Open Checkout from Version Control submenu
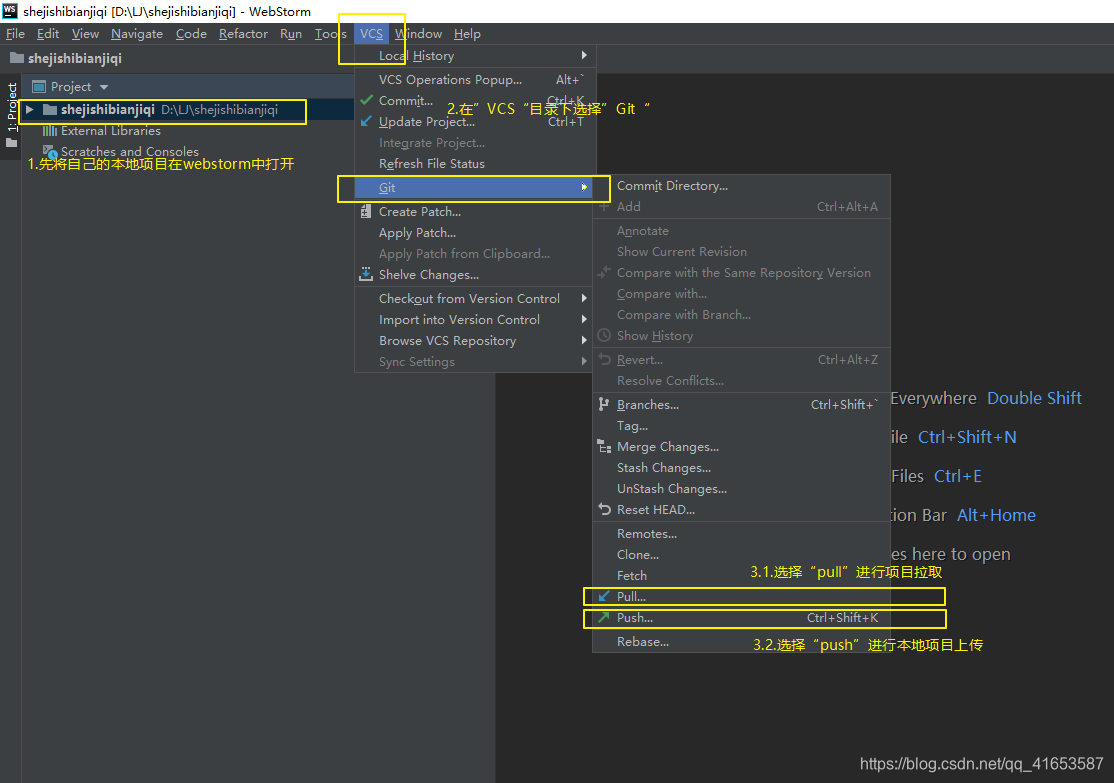 pos(475,298)
